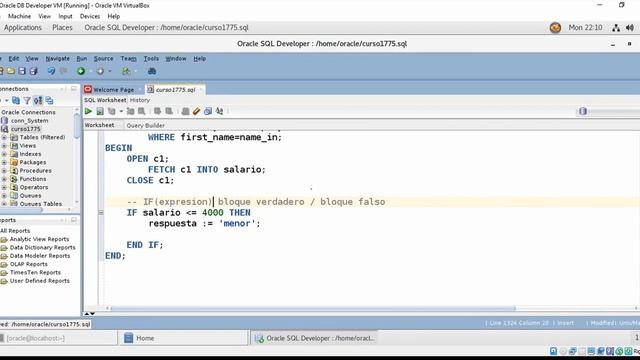The image size is (640, 360).
Task: Click the To Upper/Lower/InitCap icon
Action: (x=219, y=111)
